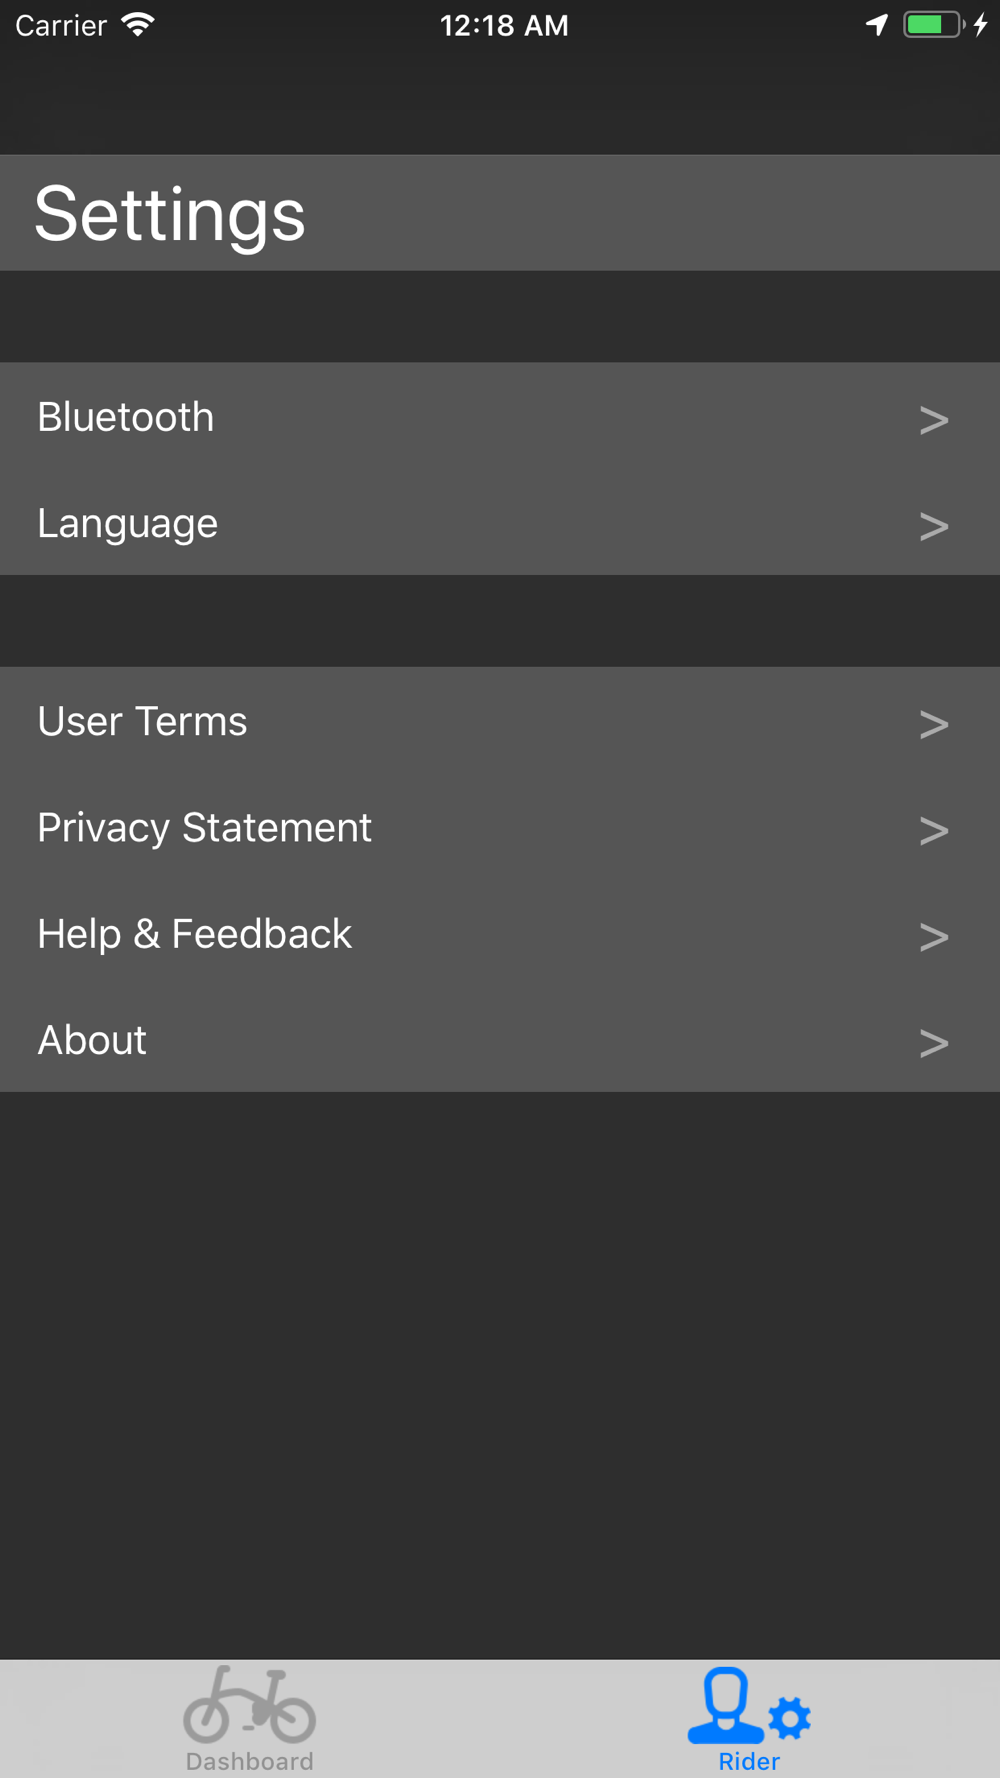Open Privacy Statement chevron arrow
This screenshot has height=1778, width=1000.
933,830
